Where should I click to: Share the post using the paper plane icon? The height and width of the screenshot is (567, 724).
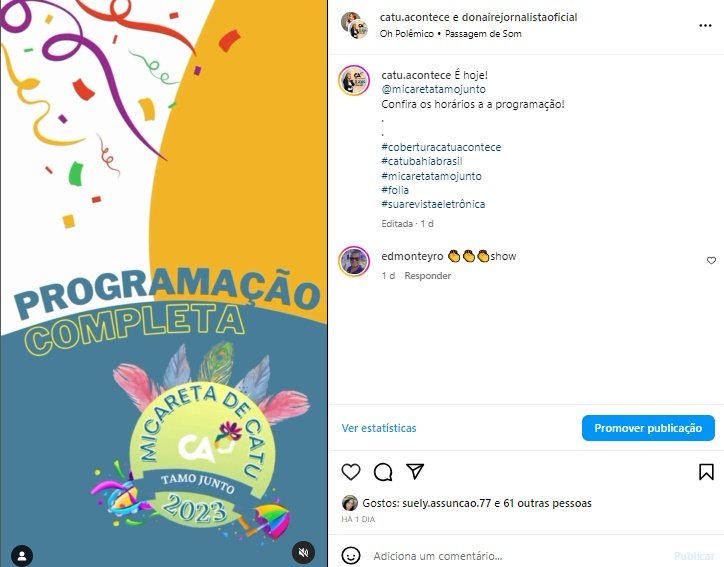[415, 471]
